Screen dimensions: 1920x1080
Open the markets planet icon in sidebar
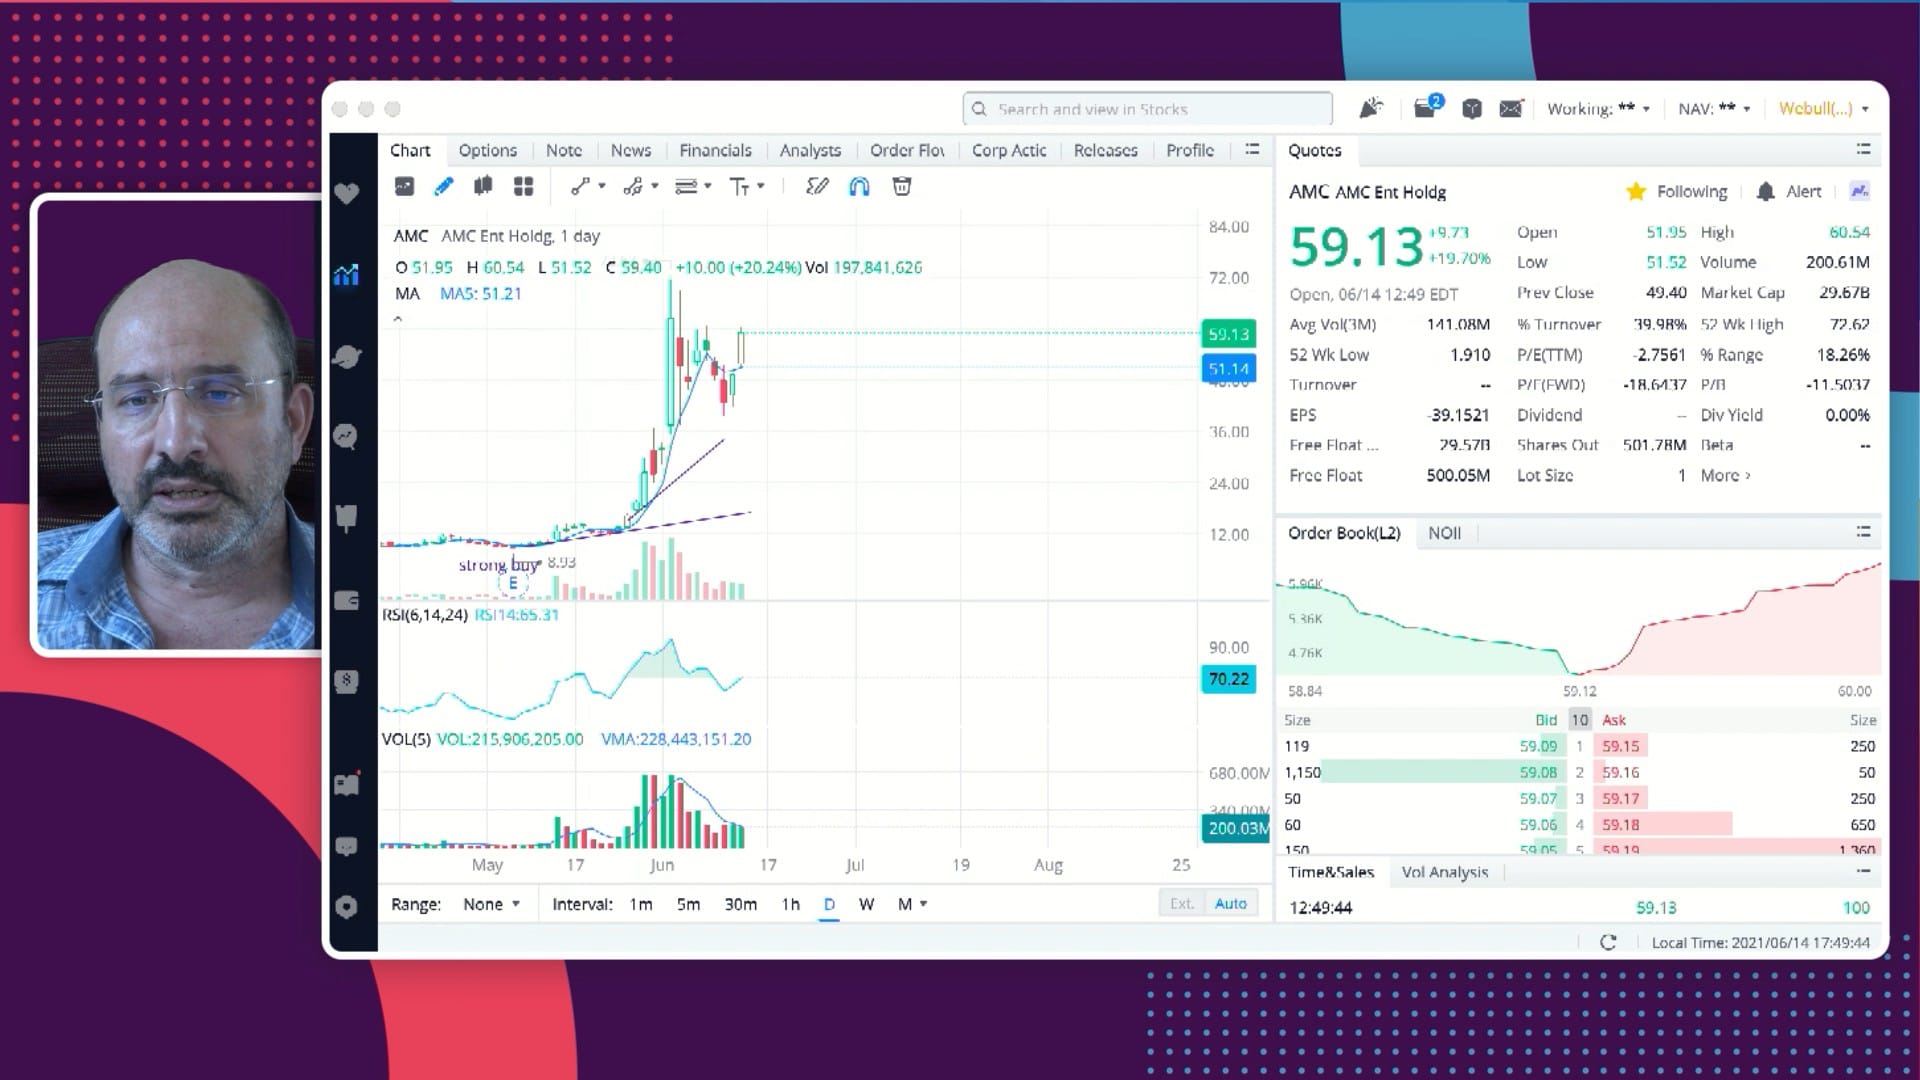pyautogui.click(x=346, y=356)
